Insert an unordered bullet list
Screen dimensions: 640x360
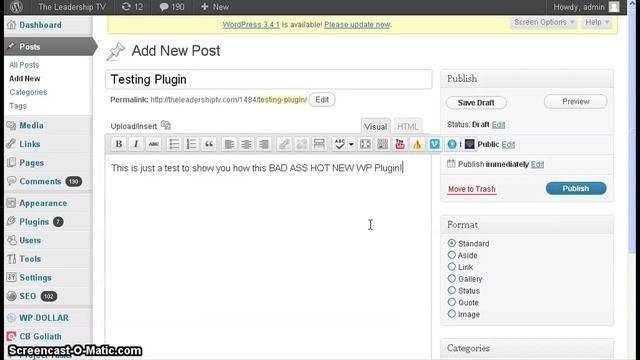click(x=174, y=144)
